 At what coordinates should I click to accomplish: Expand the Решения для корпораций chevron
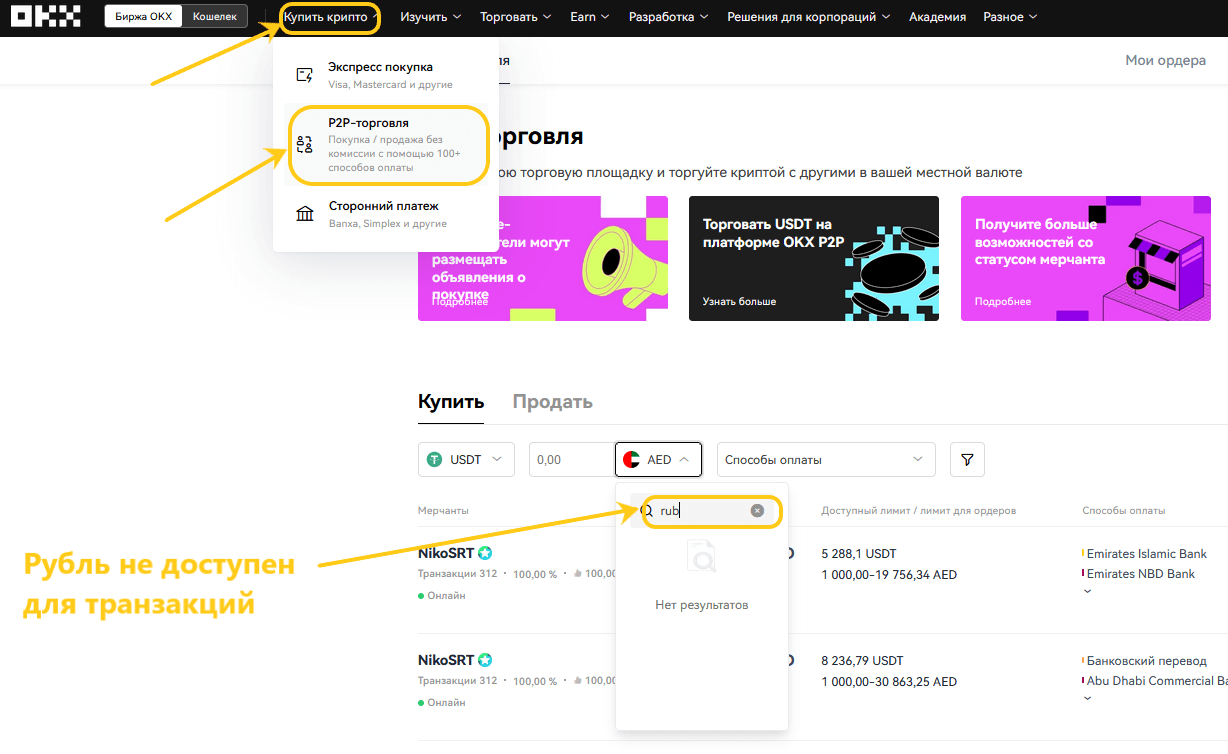point(886,17)
